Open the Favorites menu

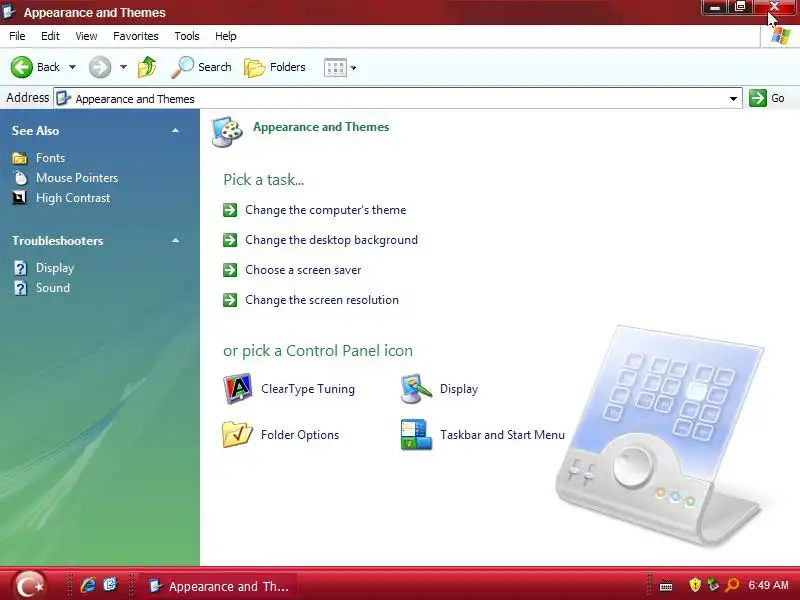coord(136,36)
